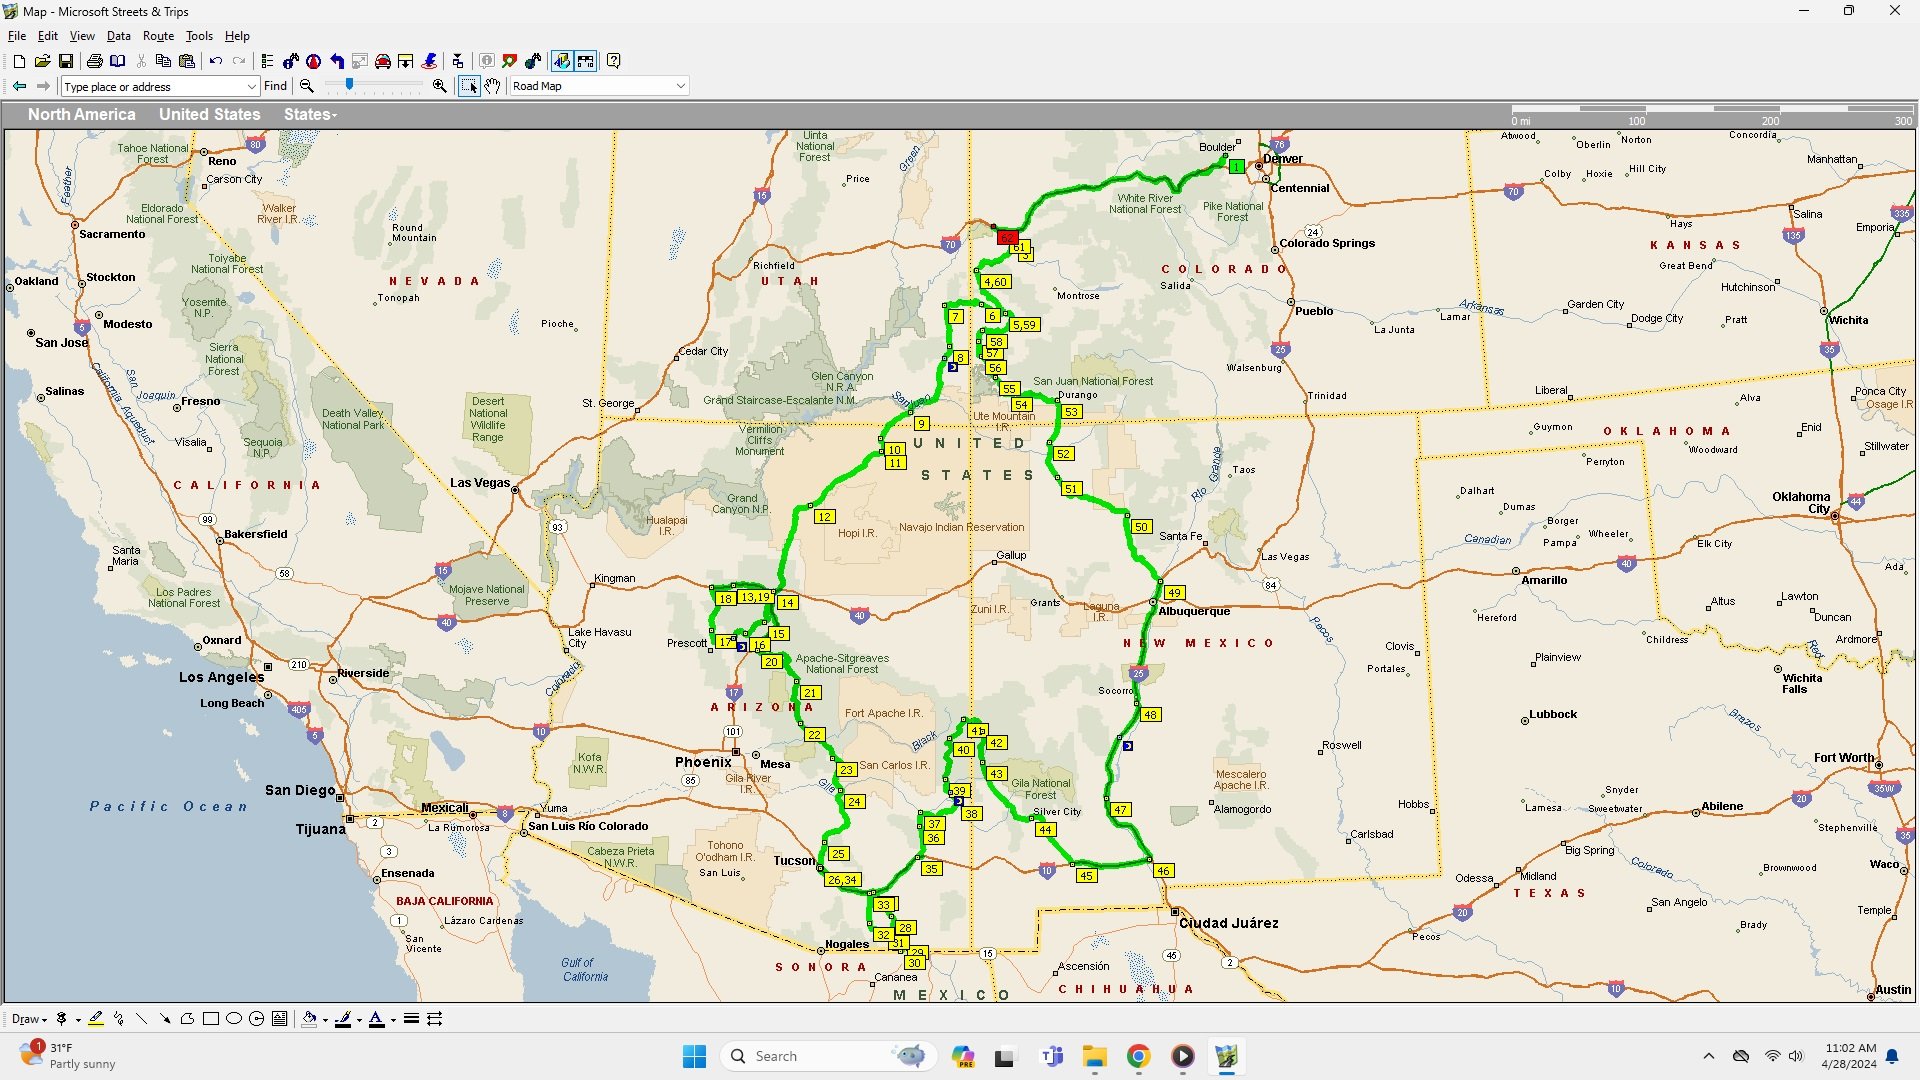1920x1080 pixels.
Task: Open the Route menu
Action: pos(158,36)
